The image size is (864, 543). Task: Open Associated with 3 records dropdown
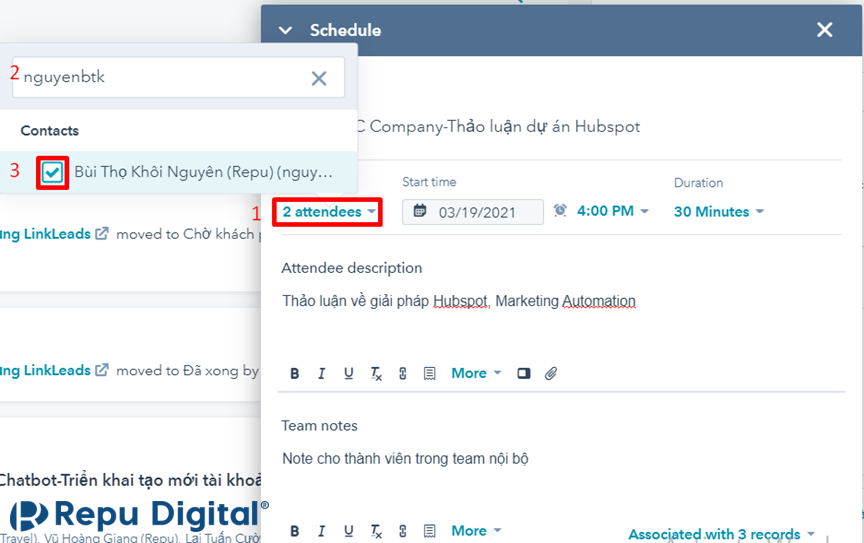(x=721, y=534)
